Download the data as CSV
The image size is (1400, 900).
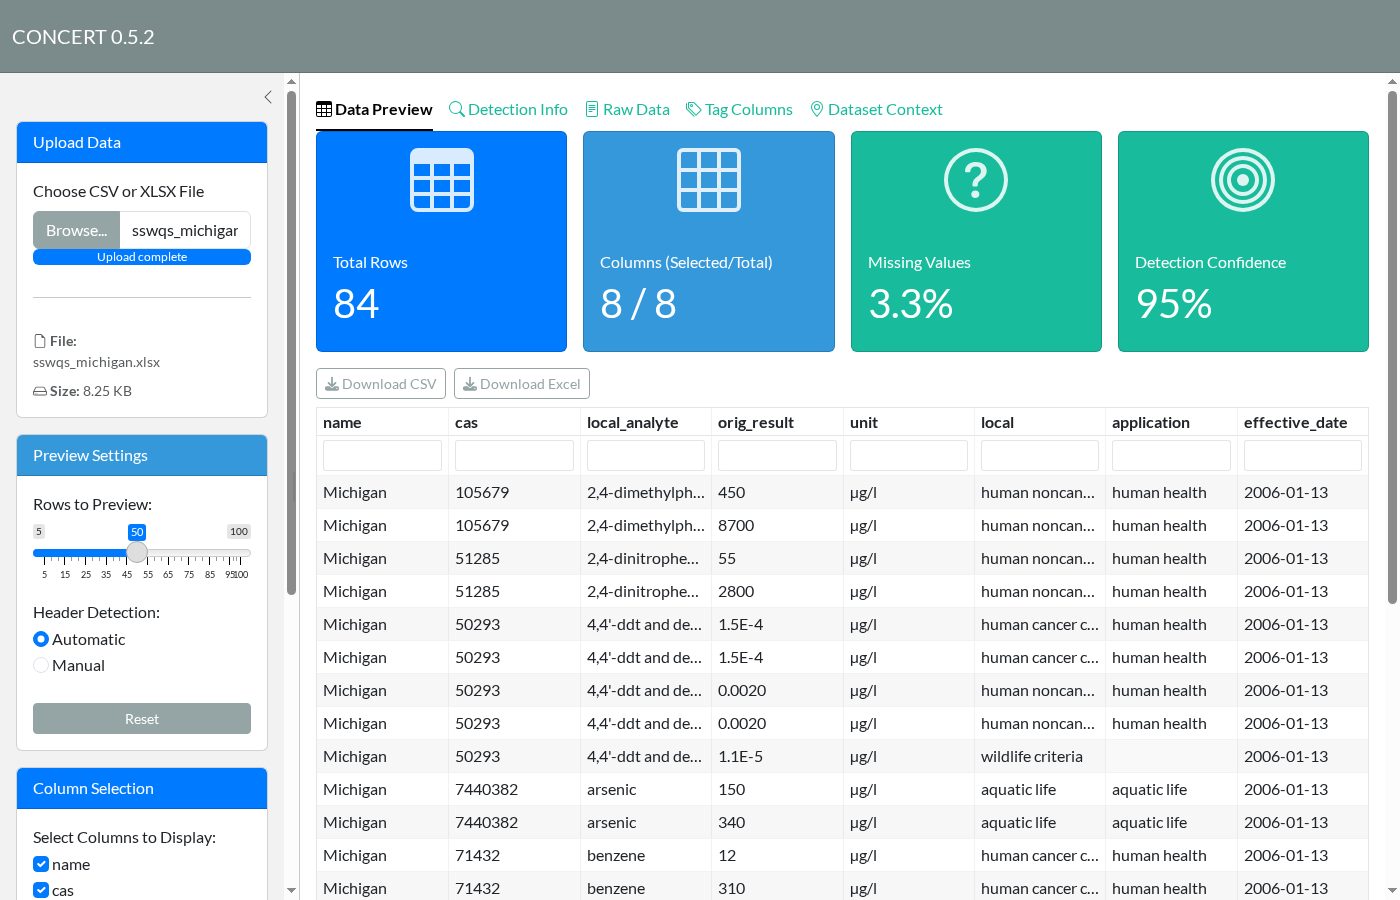(x=381, y=384)
